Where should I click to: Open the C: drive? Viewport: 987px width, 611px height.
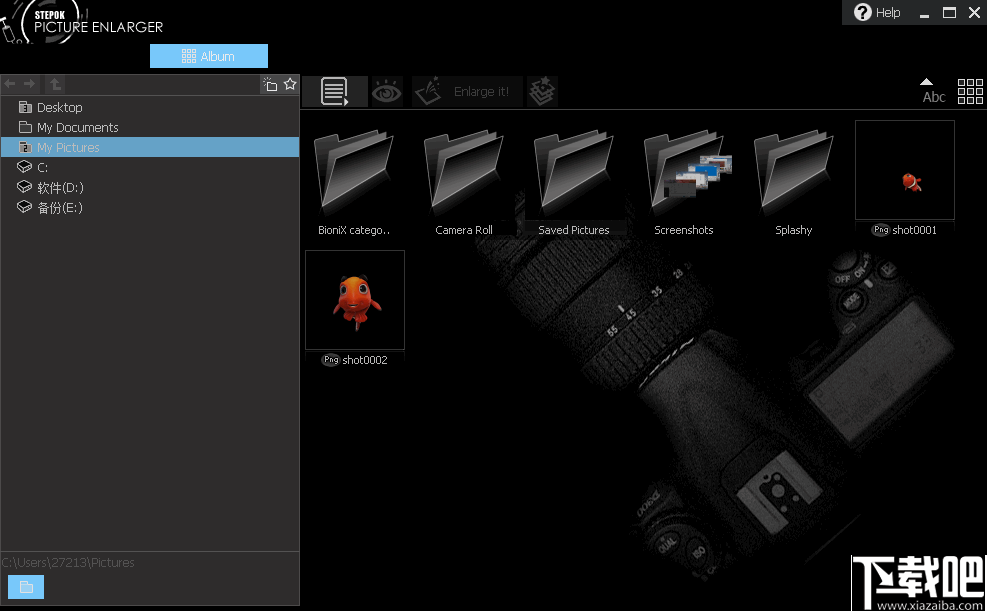pyautogui.click(x=150, y=167)
